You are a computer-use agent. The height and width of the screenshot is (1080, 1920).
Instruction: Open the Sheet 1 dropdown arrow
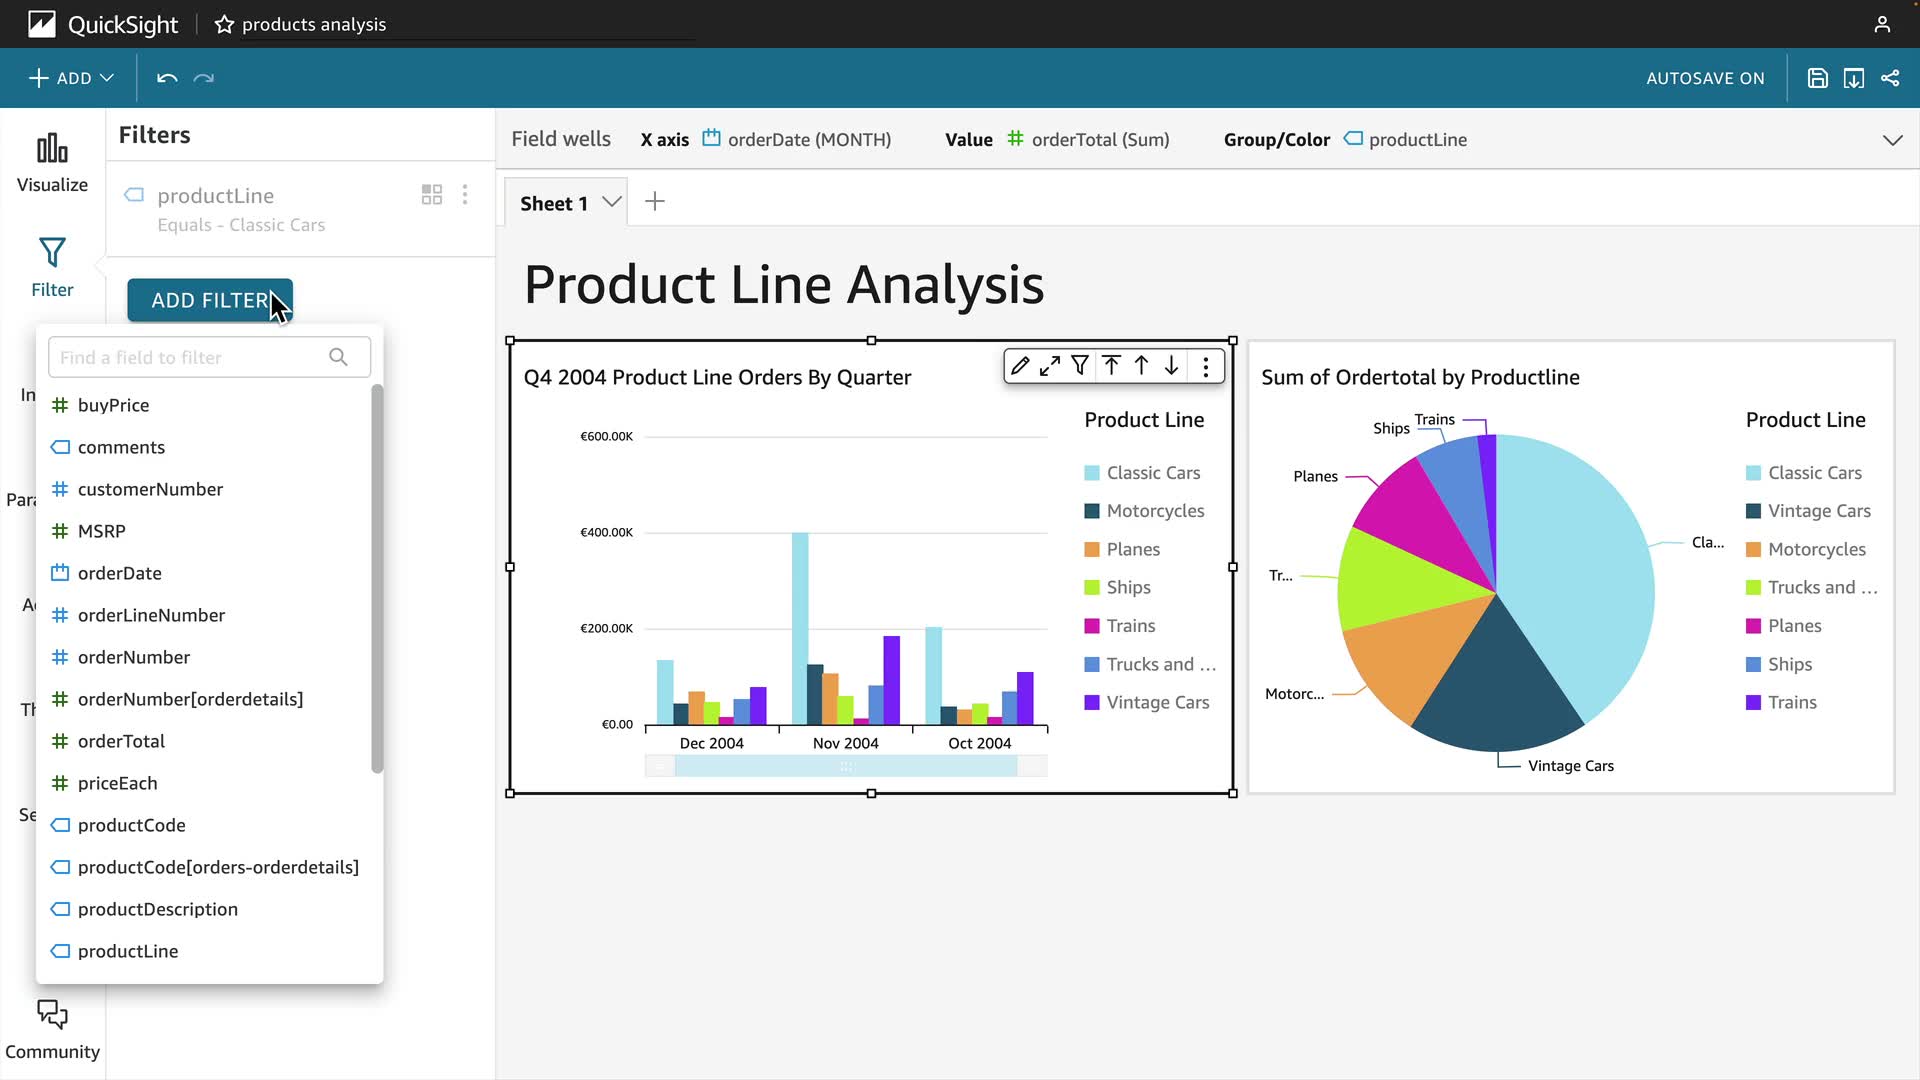coord(612,202)
